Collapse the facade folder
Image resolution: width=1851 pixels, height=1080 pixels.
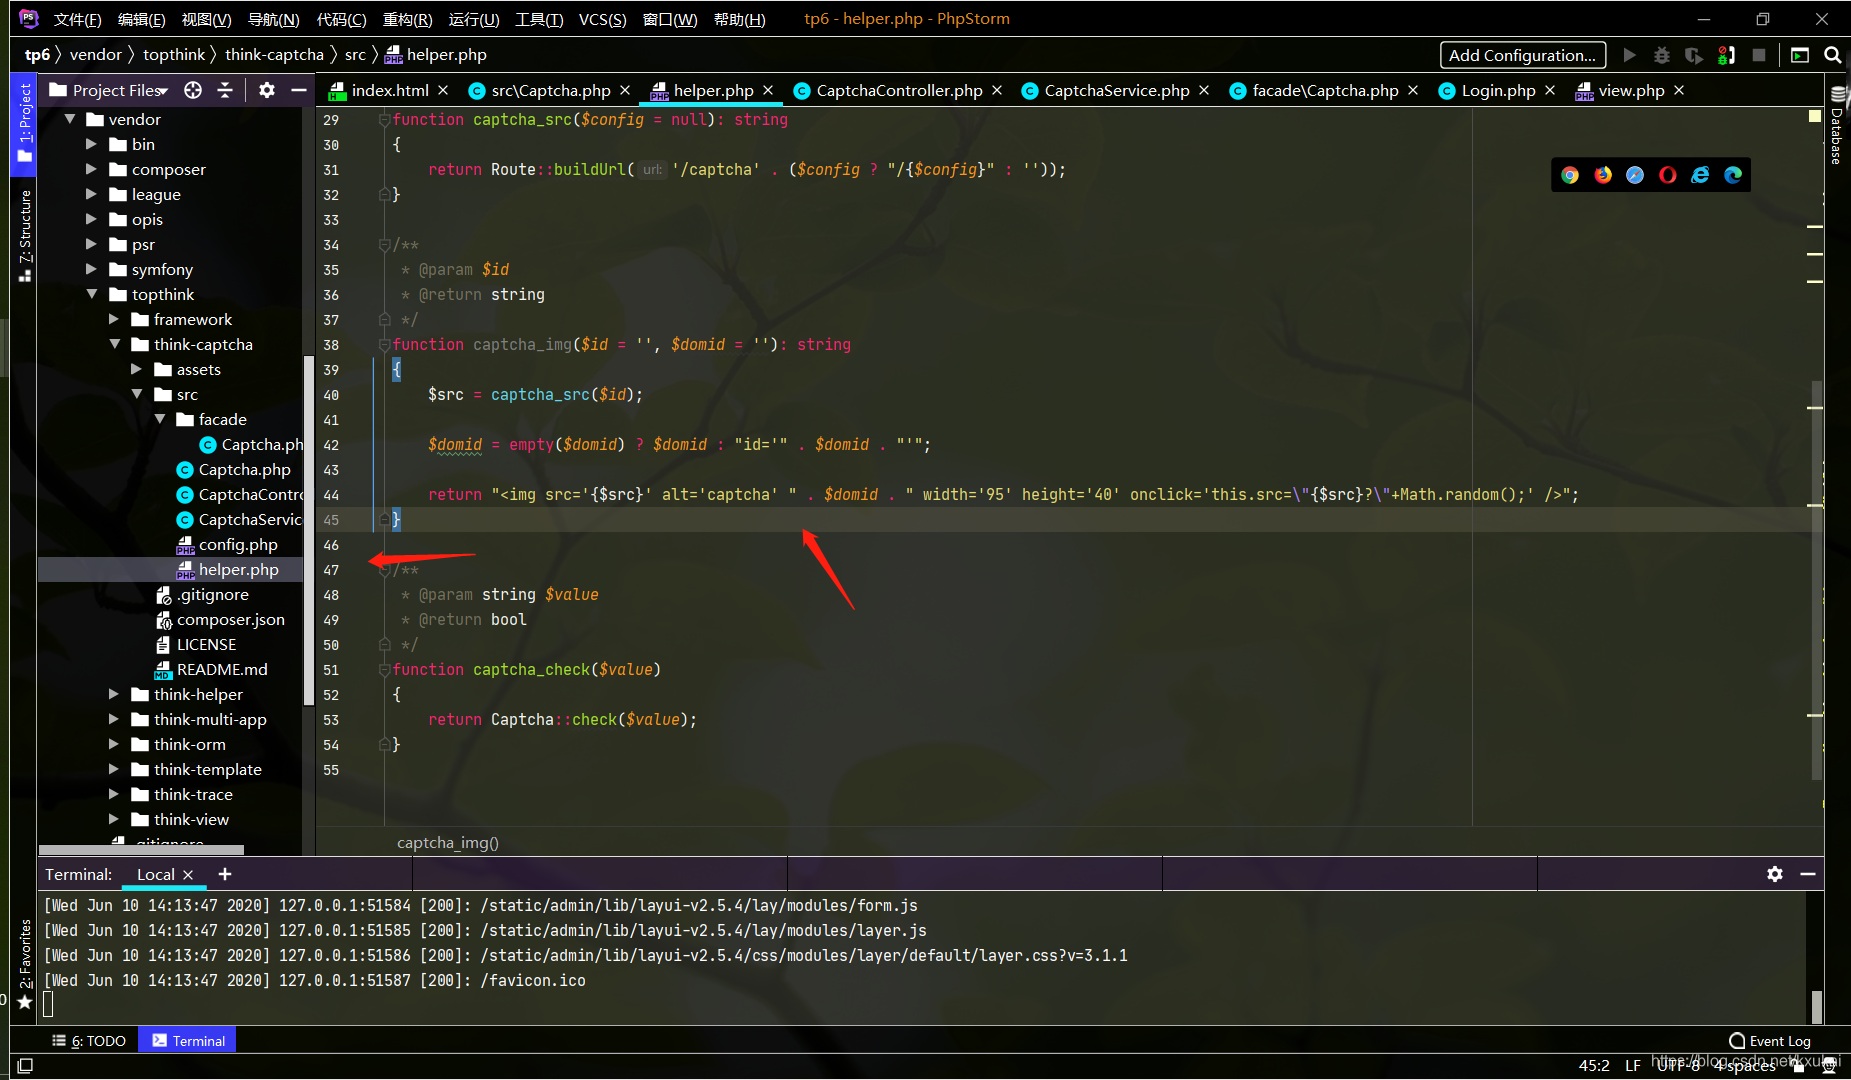click(x=160, y=419)
